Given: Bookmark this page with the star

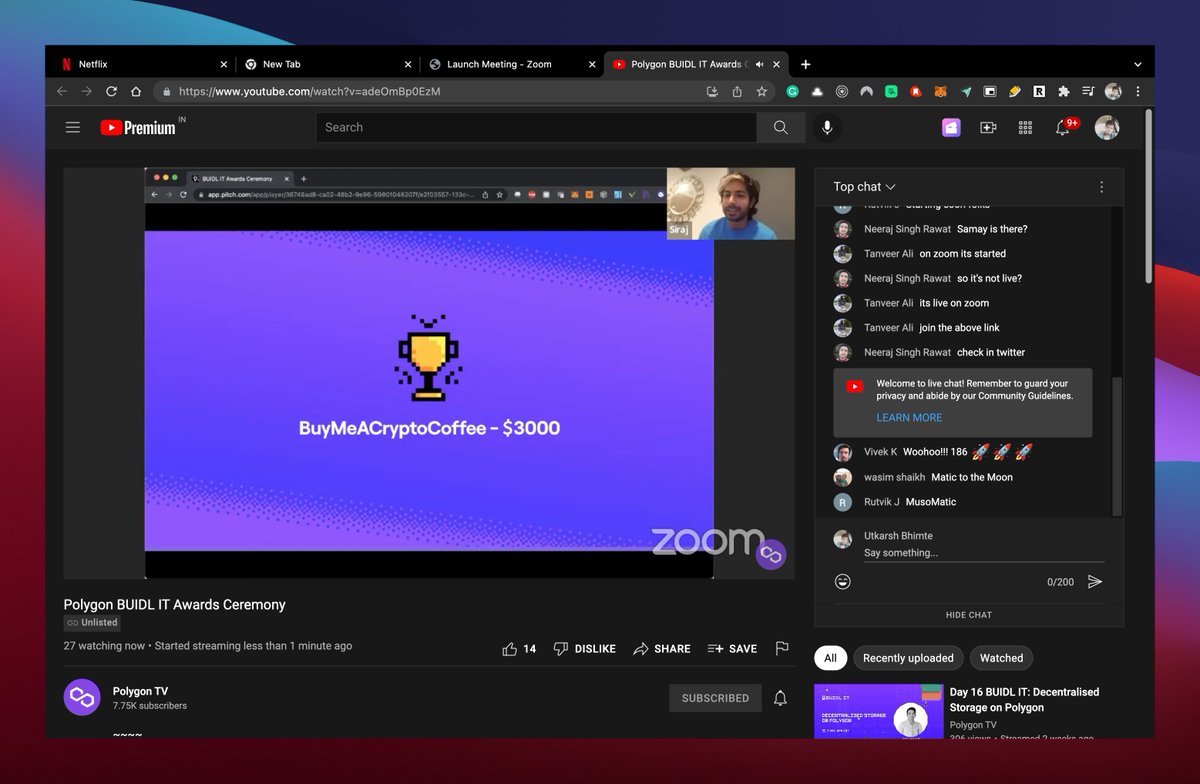Looking at the screenshot, I should [762, 91].
